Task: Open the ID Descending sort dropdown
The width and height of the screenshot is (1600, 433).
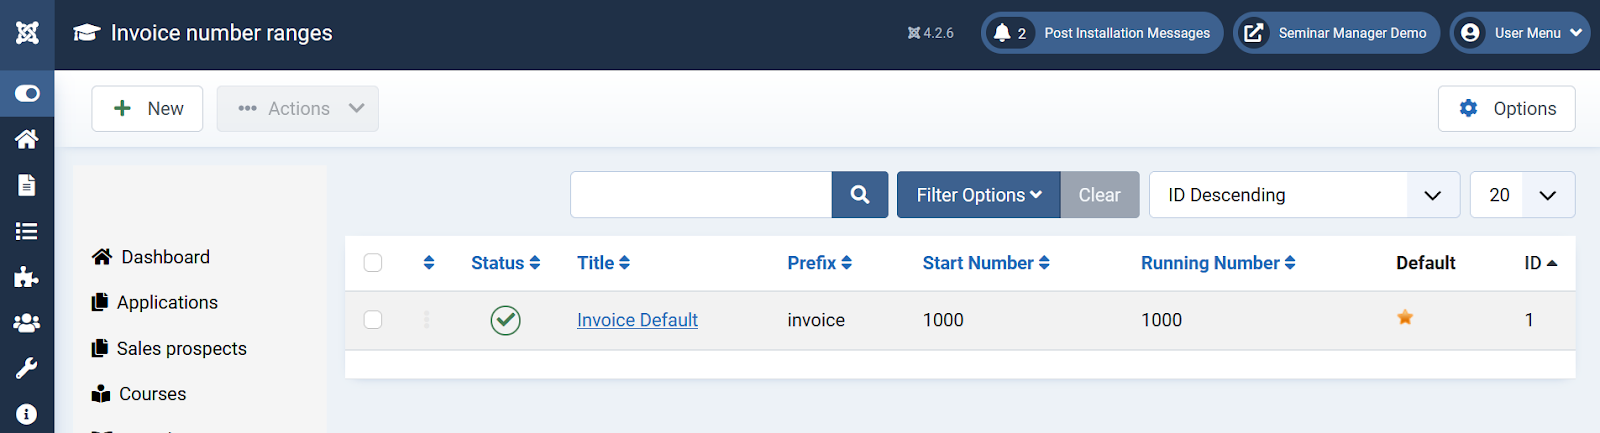Action: coord(1304,195)
